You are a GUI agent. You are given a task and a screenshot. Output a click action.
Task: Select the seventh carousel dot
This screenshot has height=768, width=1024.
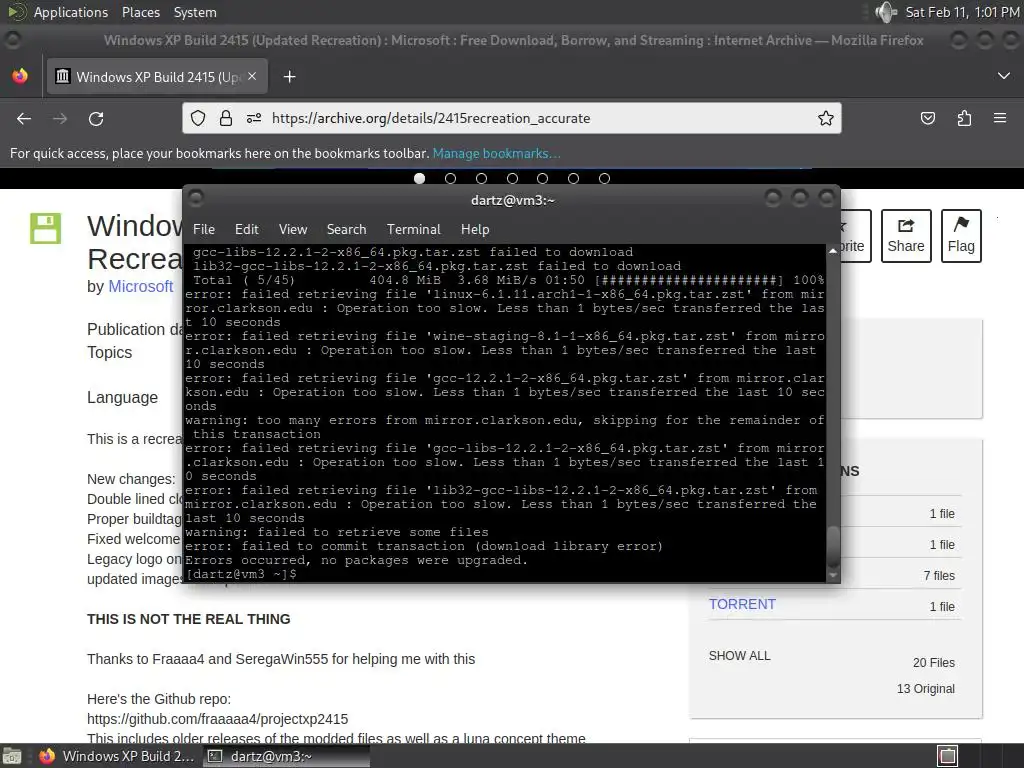(604, 178)
